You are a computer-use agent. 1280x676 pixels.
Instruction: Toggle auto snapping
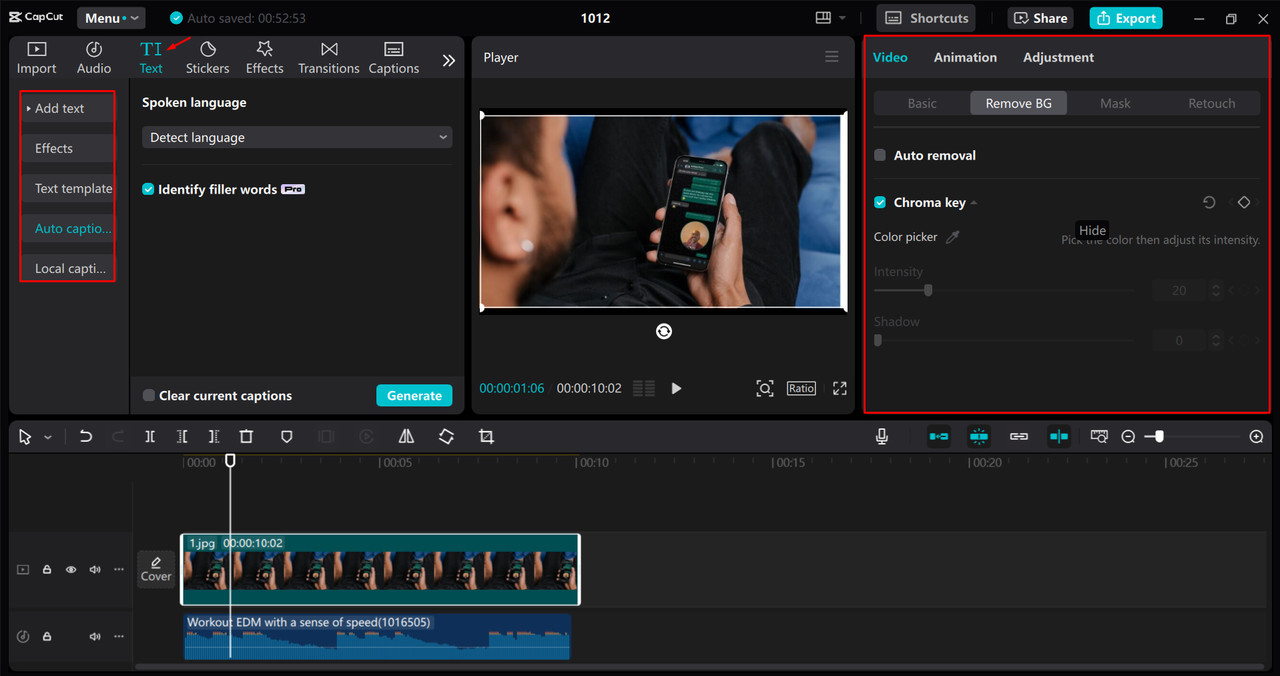(x=979, y=437)
